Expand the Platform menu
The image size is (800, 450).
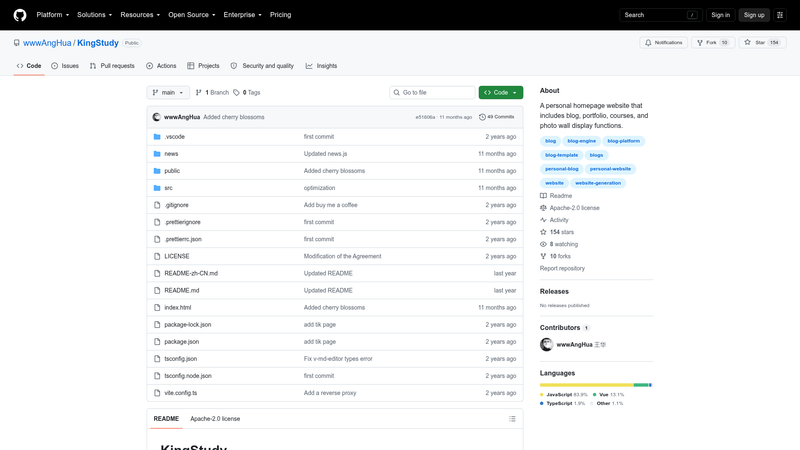[53, 15]
